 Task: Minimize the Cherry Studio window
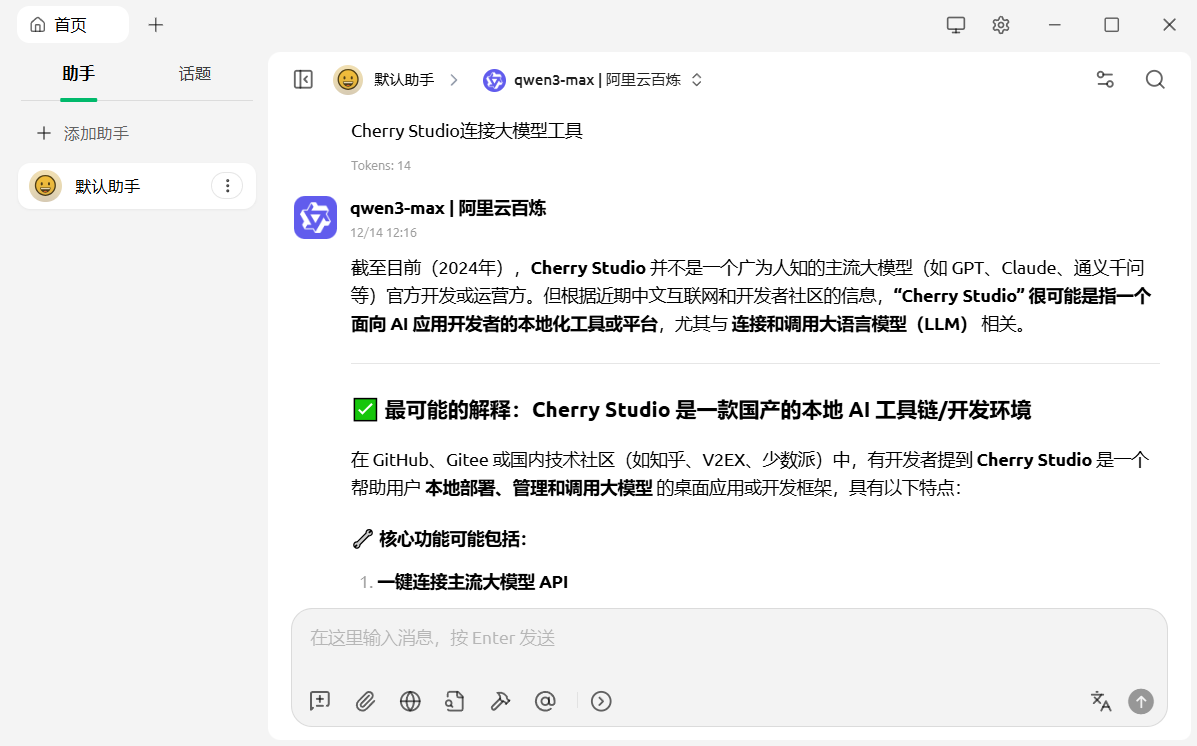click(x=1054, y=25)
